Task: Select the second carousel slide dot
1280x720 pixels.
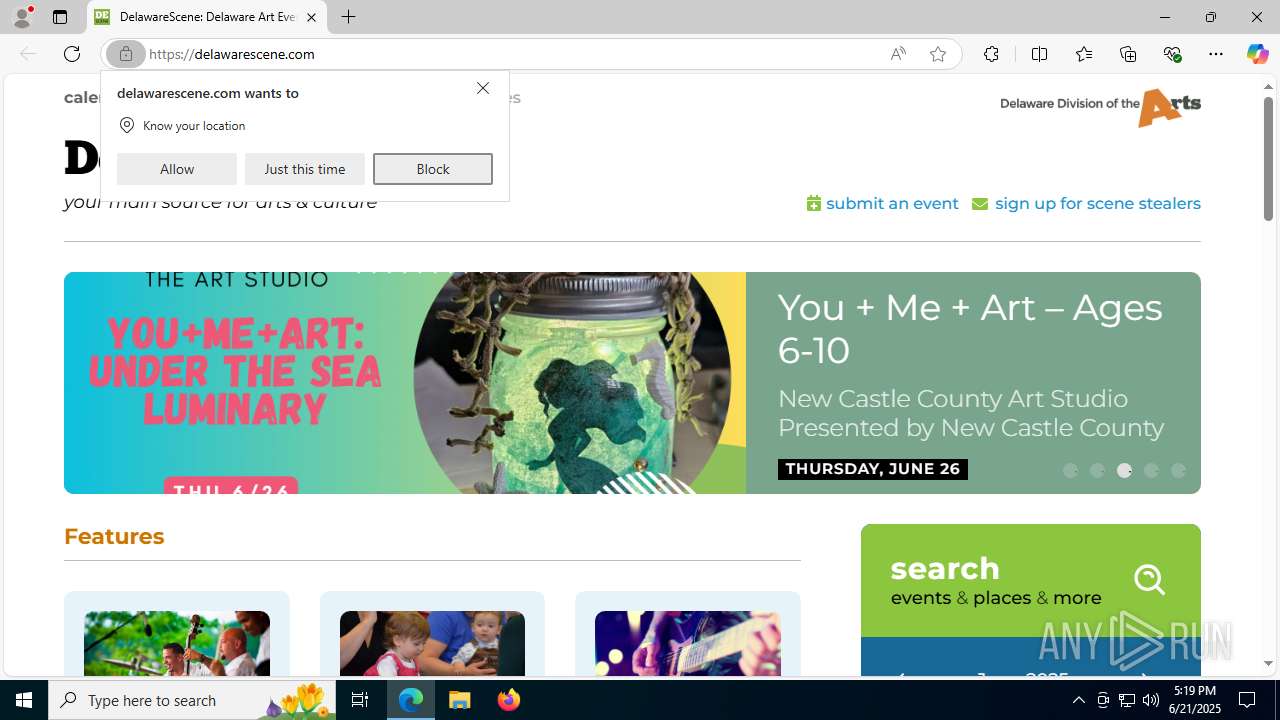Action: 1097,470
